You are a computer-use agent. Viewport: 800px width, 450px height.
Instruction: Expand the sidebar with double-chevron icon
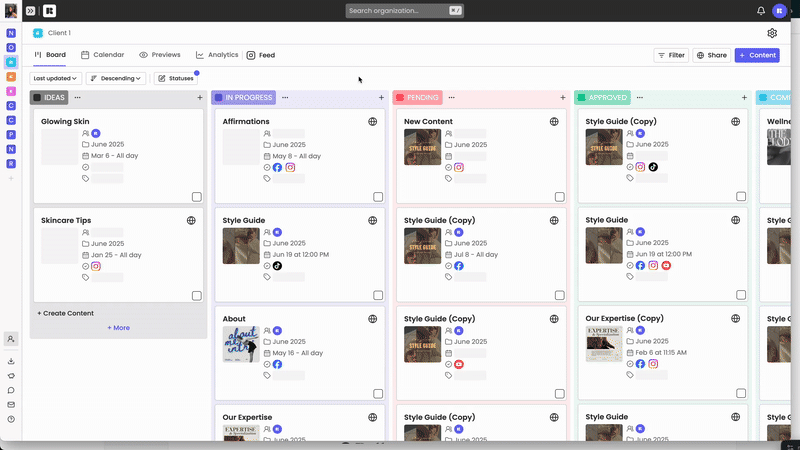coord(31,11)
